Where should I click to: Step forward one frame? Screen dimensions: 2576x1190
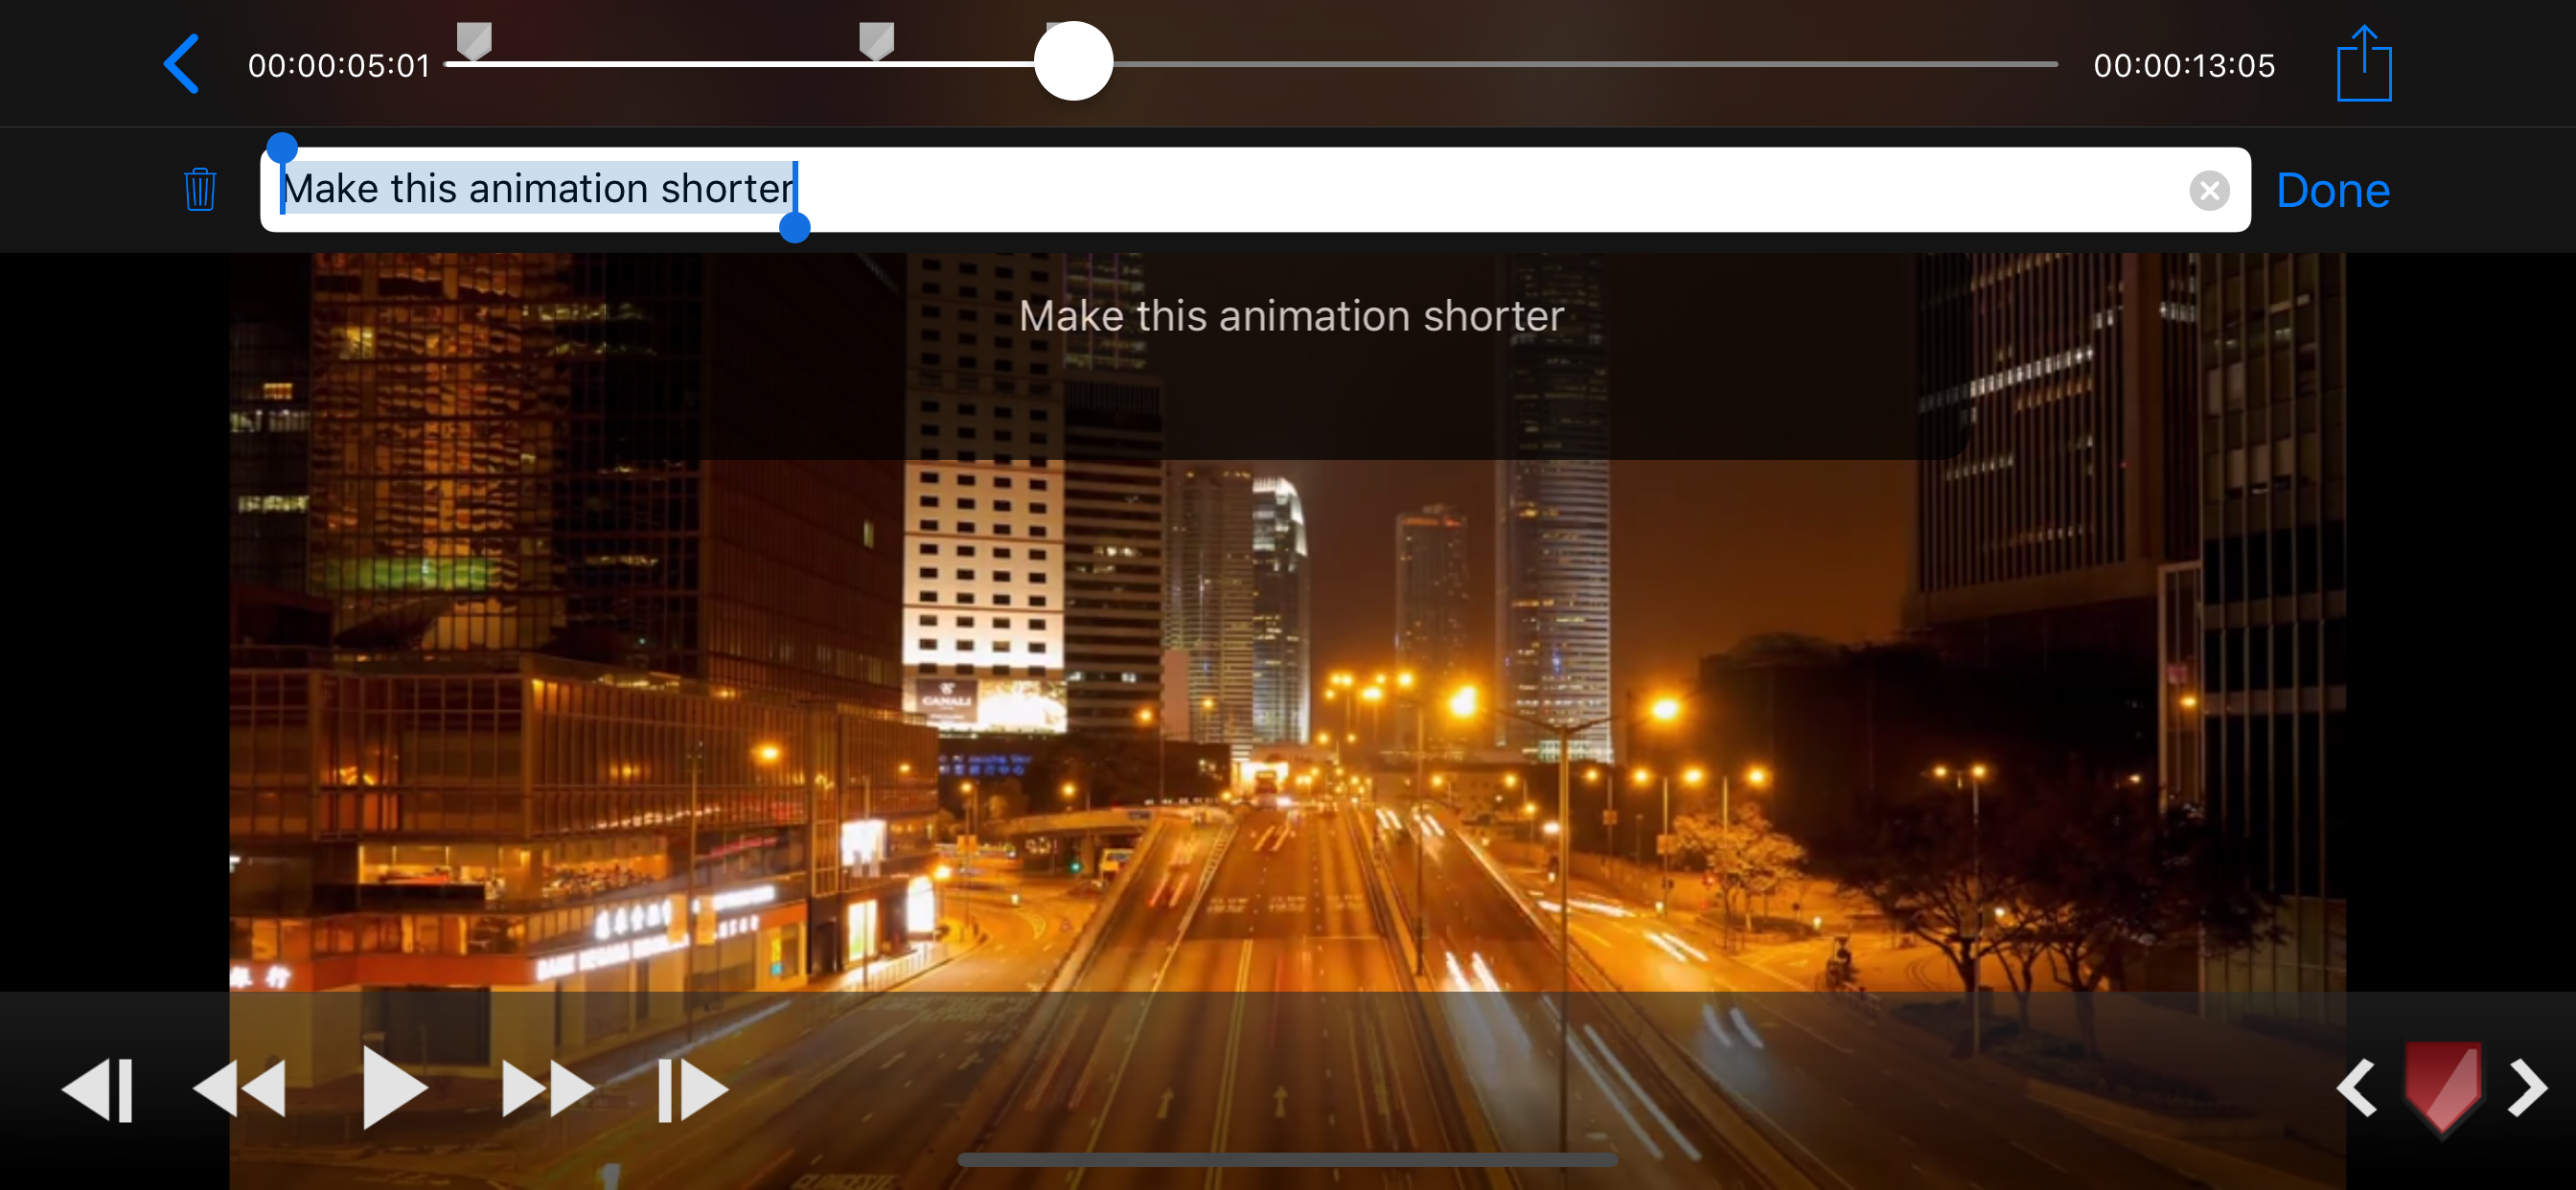[x=692, y=1088]
